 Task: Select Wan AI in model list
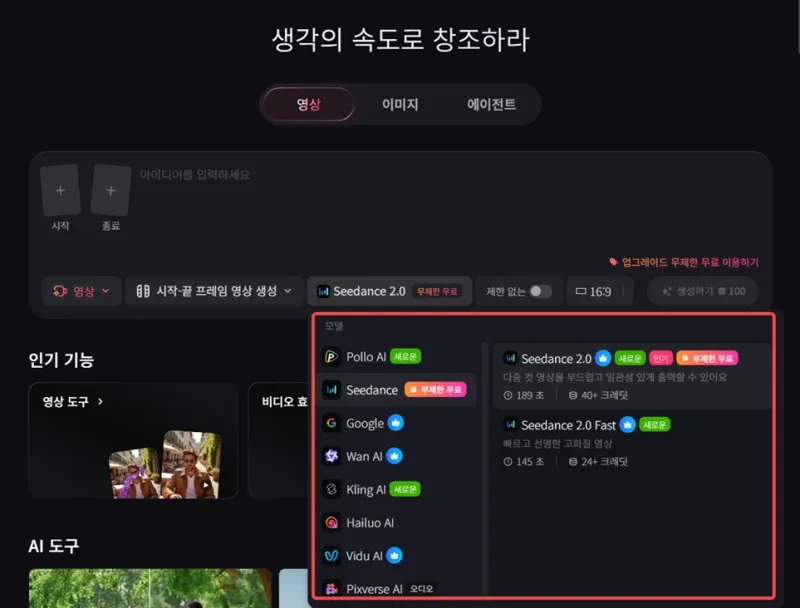[x=396, y=456]
